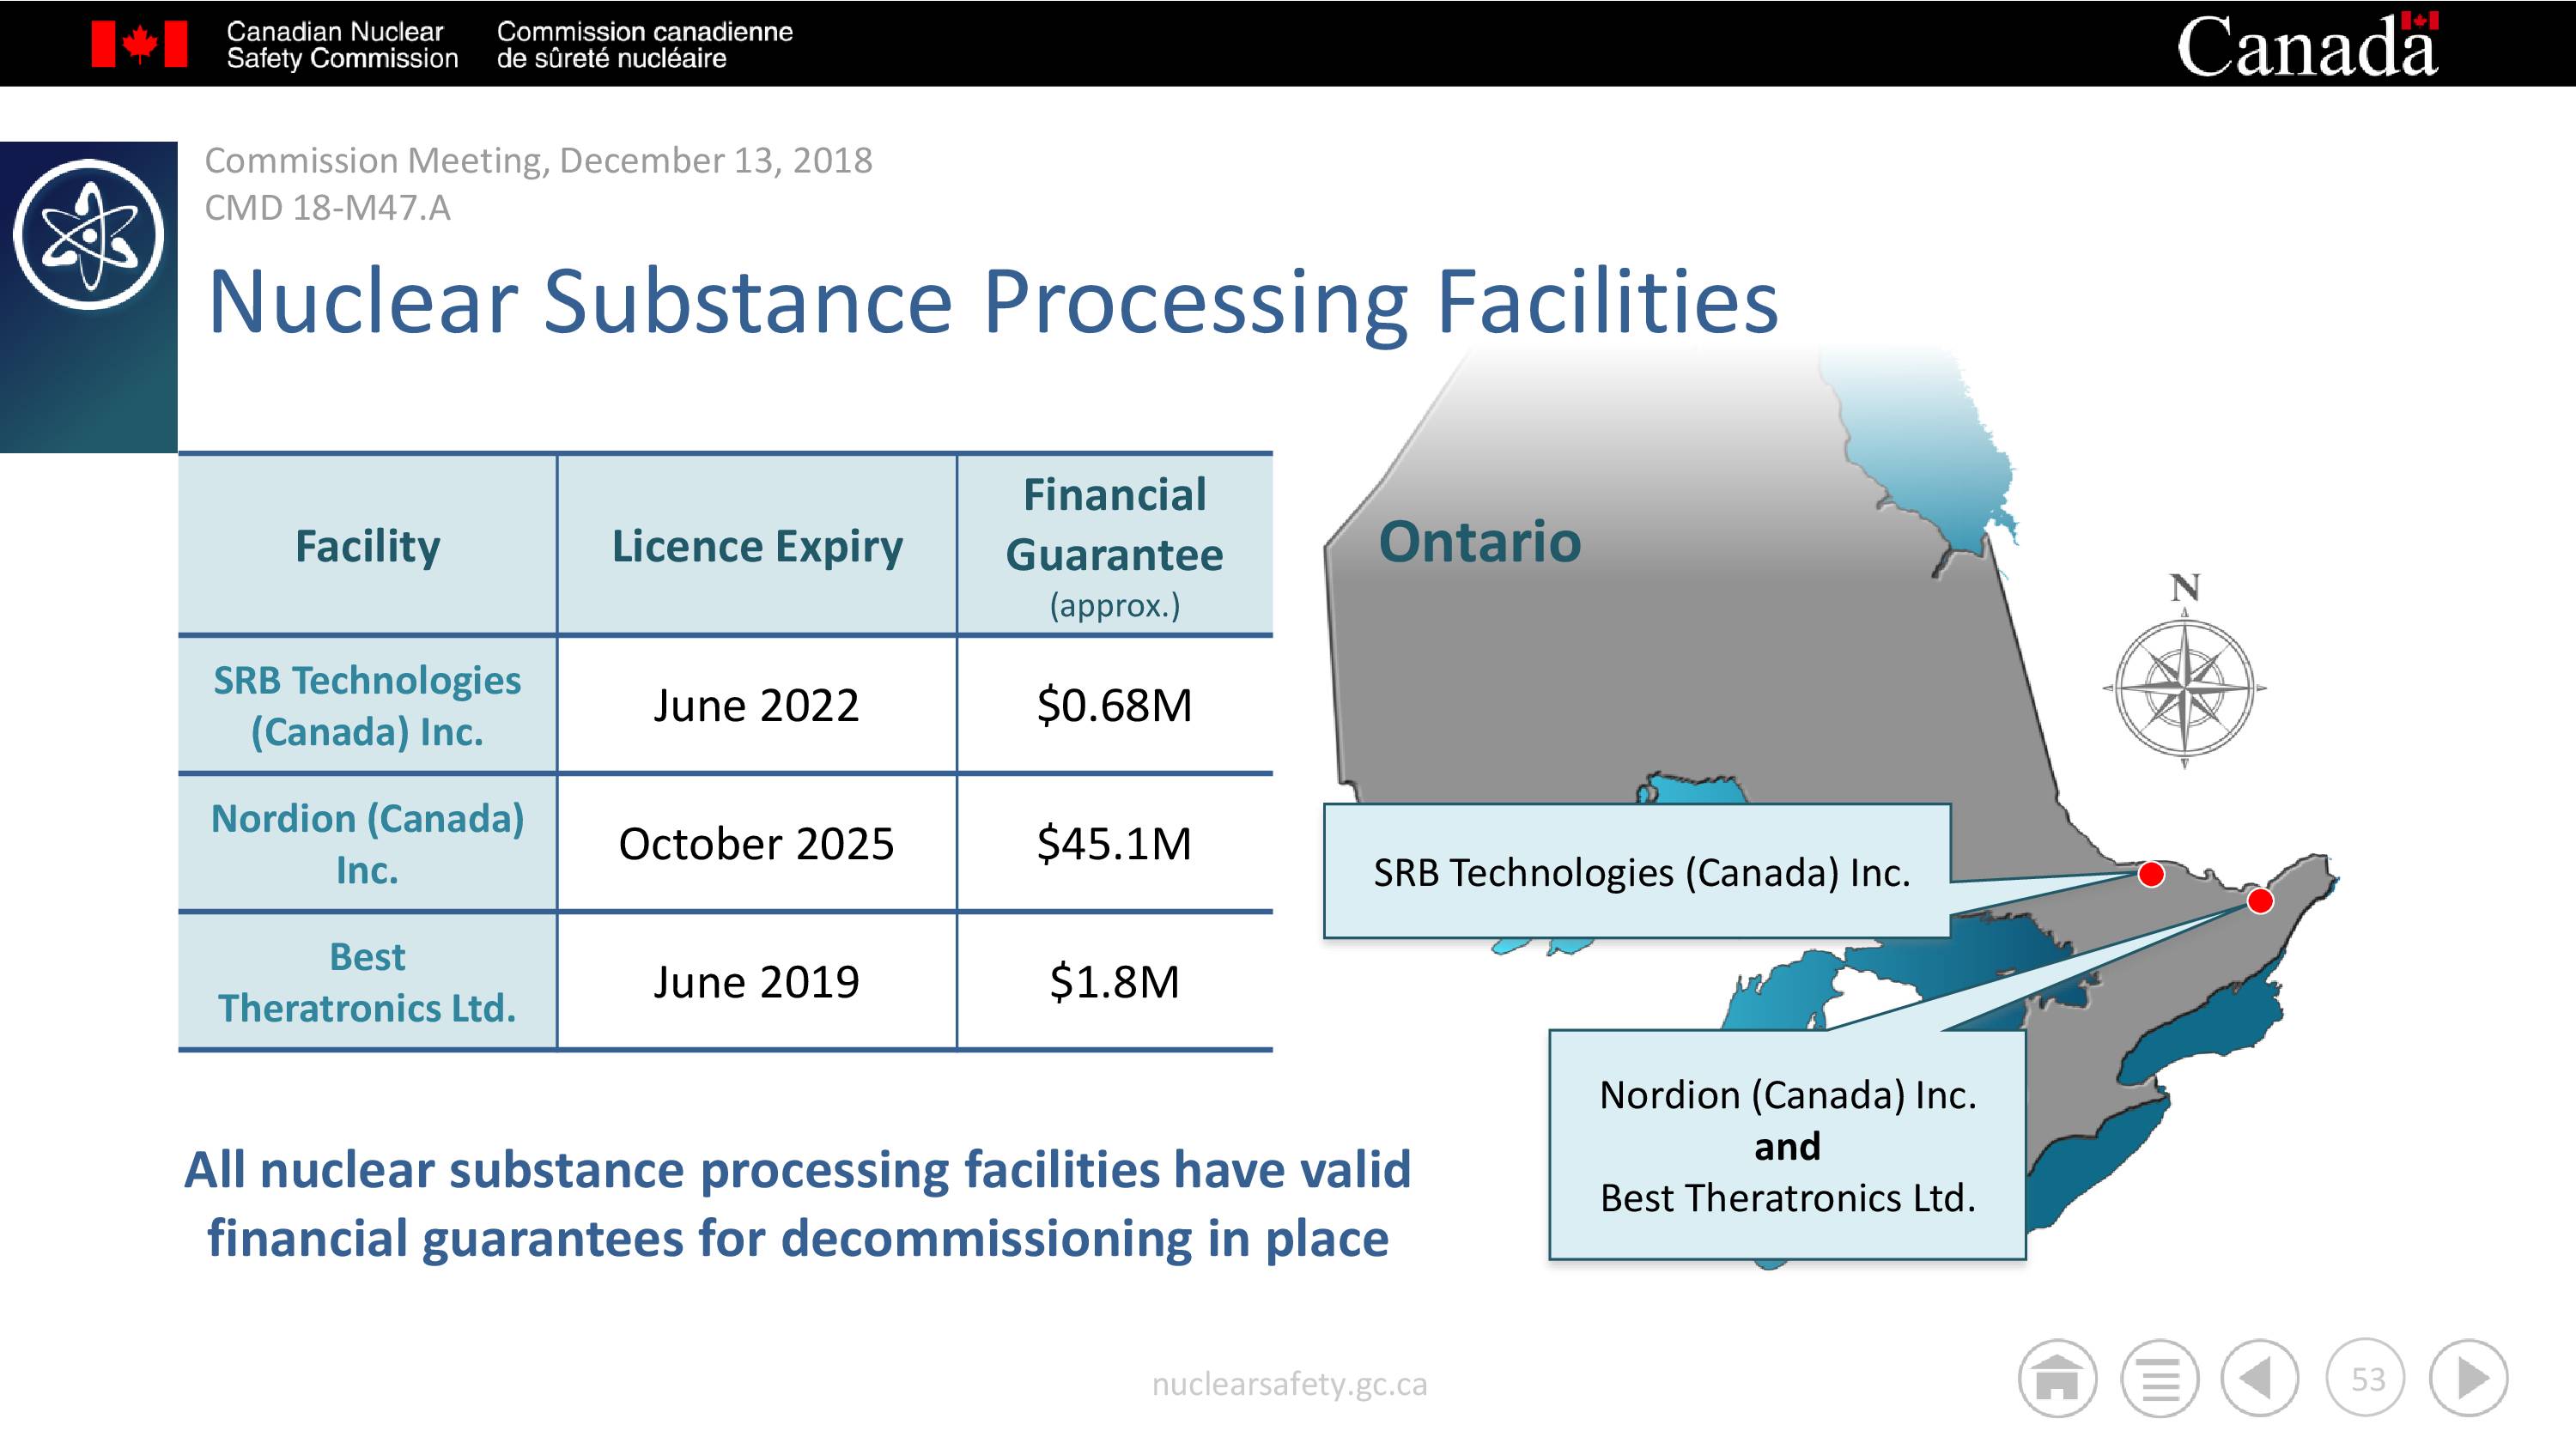
Task: Click the SRB Technologies (Canada) Inc. map callout
Action: (x=1637, y=871)
